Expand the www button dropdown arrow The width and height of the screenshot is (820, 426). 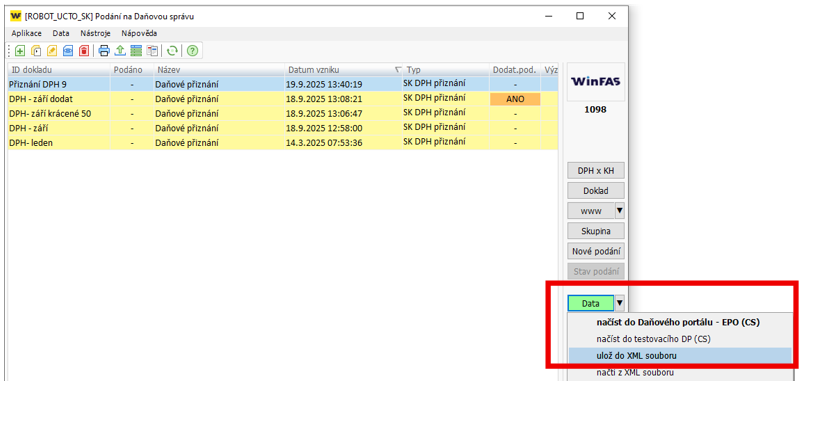coord(619,211)
